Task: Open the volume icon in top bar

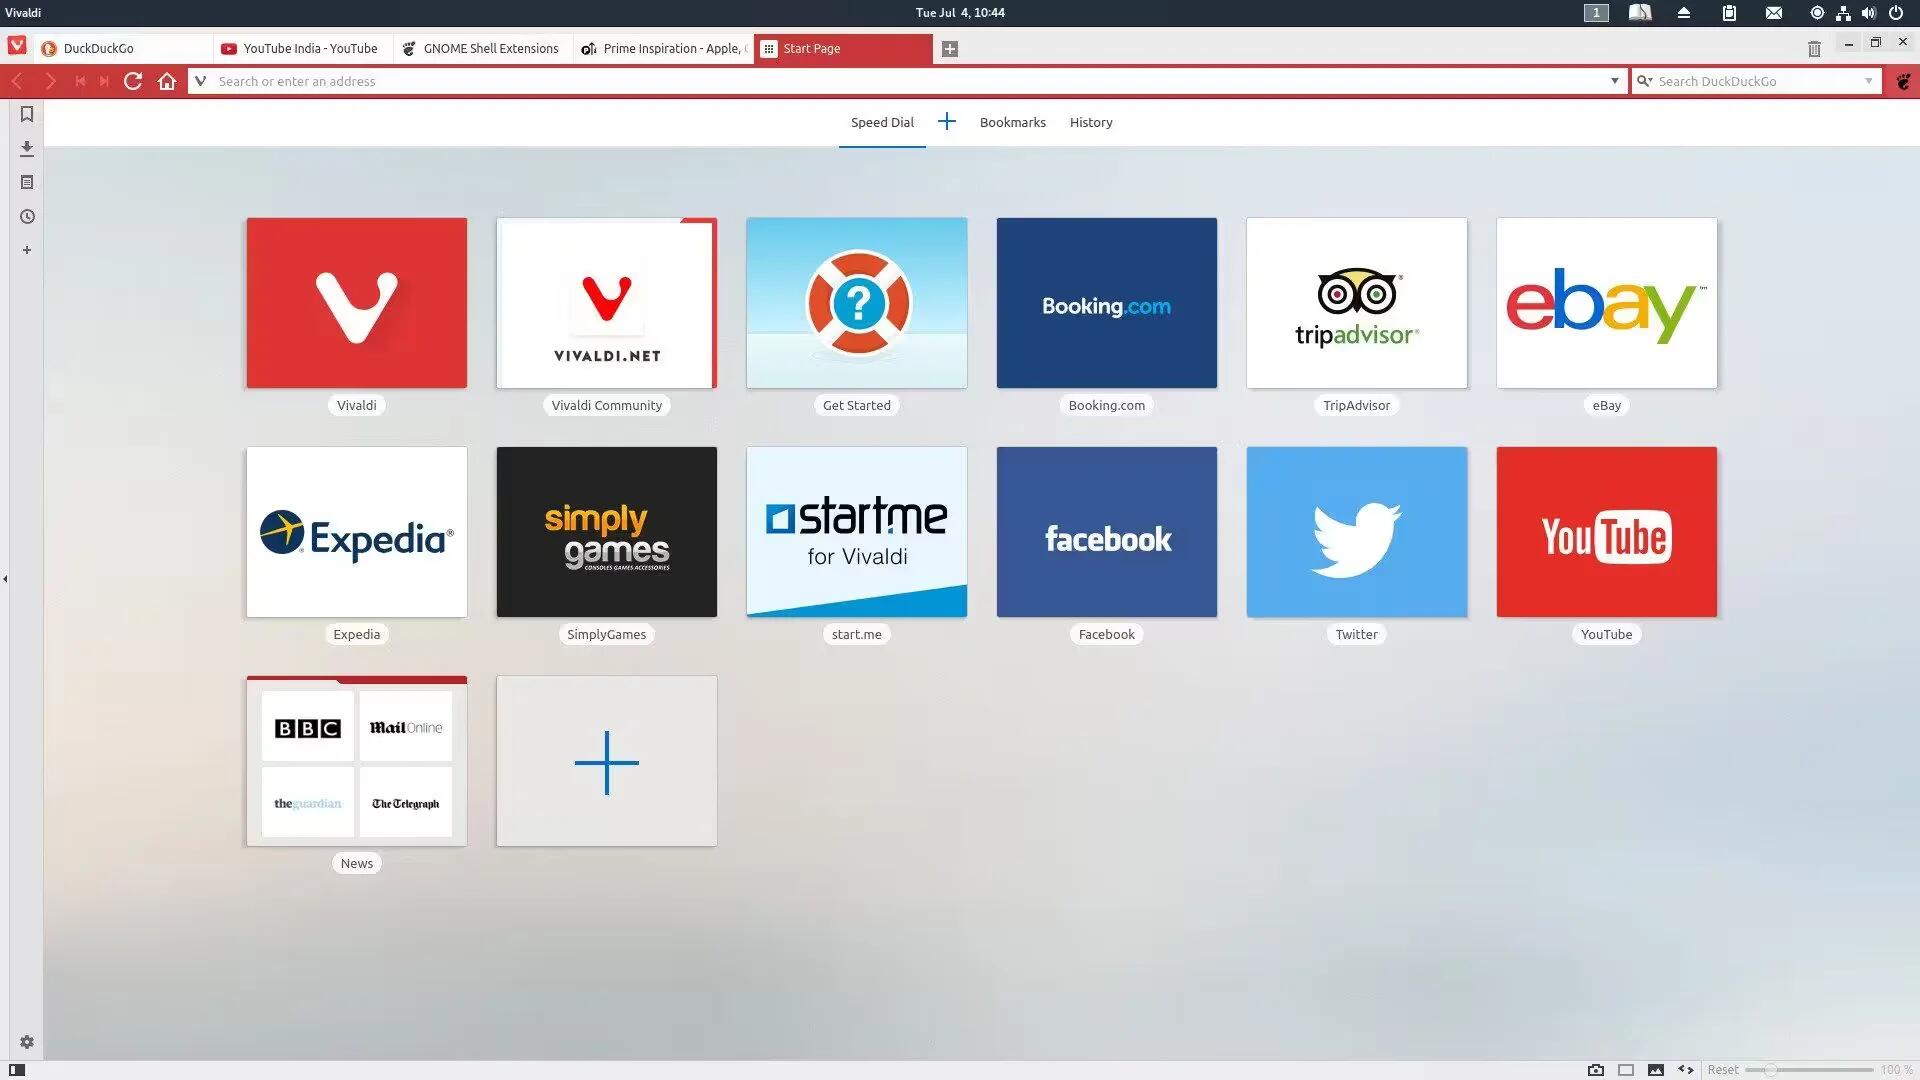Action: [1869, 13]
